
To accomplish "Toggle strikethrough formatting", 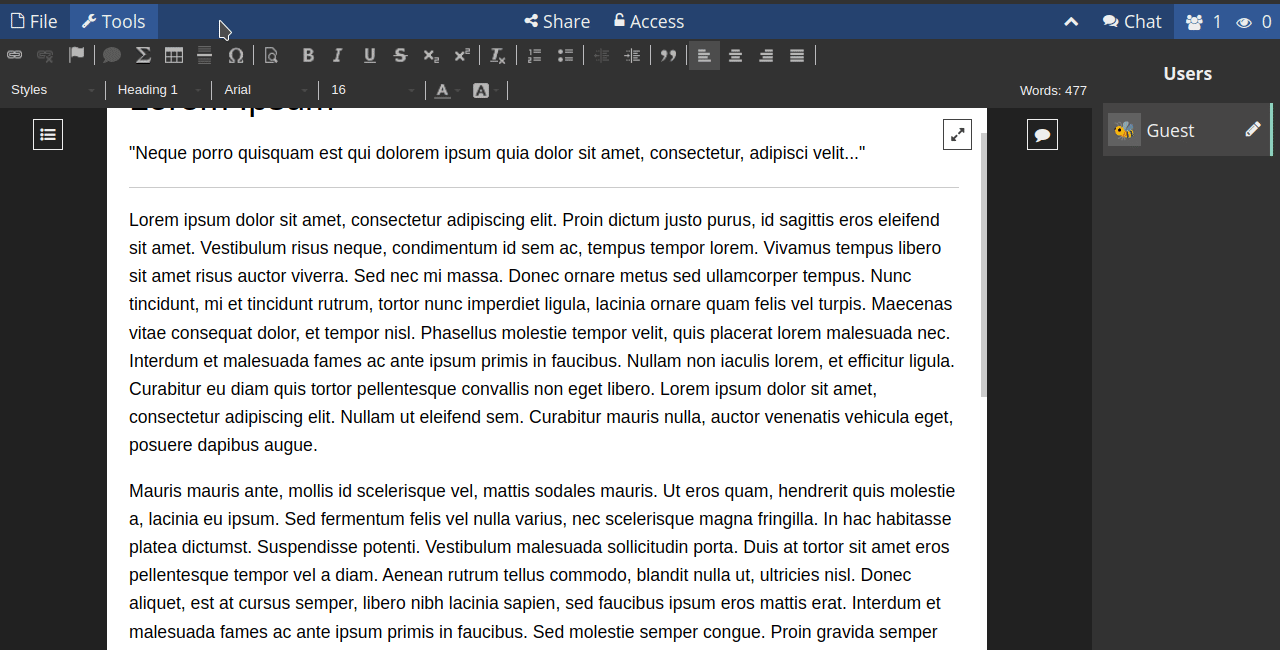I will click(x=400, y=56).
